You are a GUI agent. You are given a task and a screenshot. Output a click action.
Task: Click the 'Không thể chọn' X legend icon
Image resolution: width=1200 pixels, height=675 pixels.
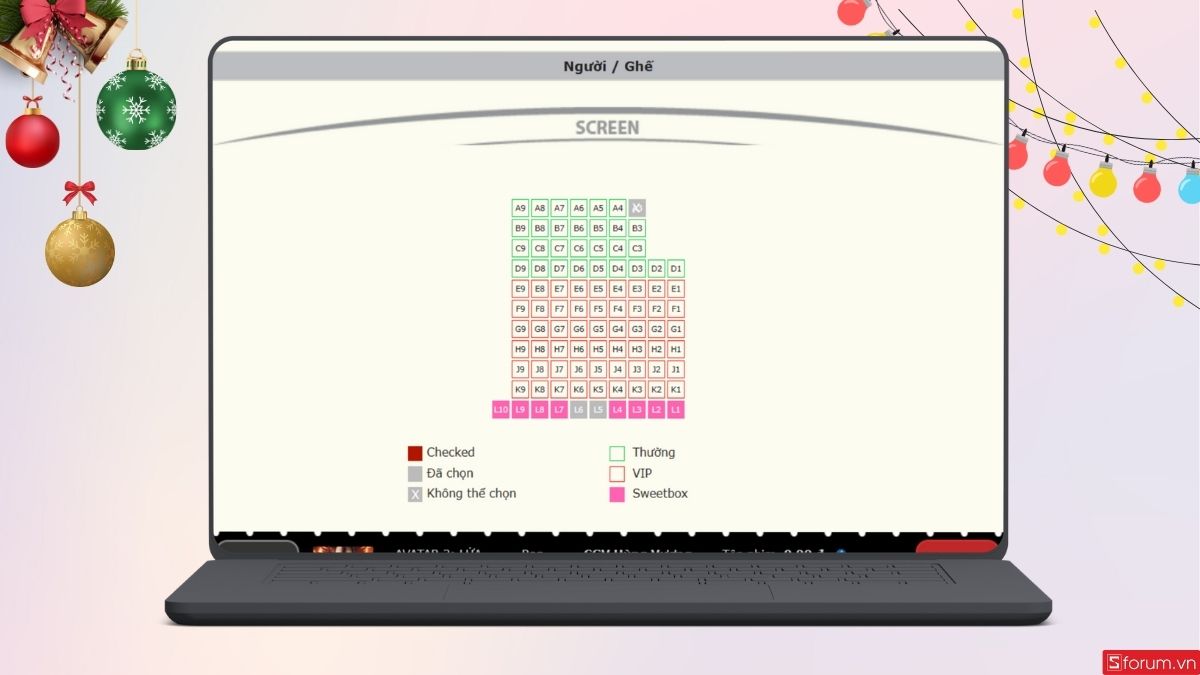click(x=415, y=494)
